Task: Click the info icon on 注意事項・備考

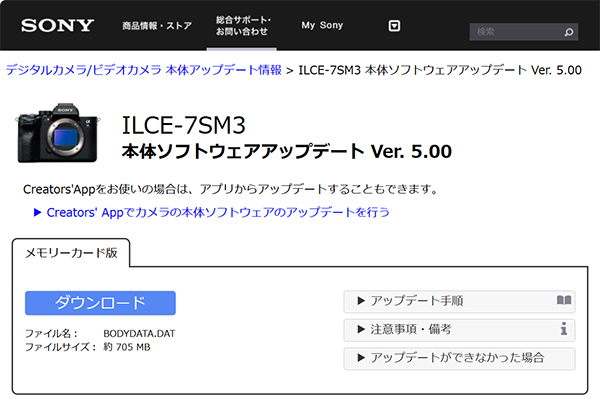Action: [564, 329]
